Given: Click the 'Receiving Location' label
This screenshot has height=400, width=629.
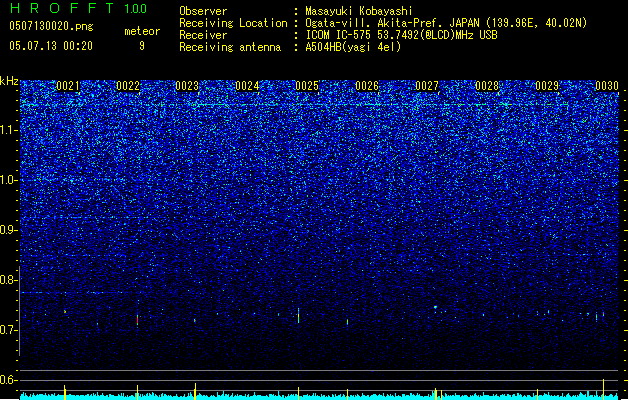Looking at the screenshot, I should (233, 23).
